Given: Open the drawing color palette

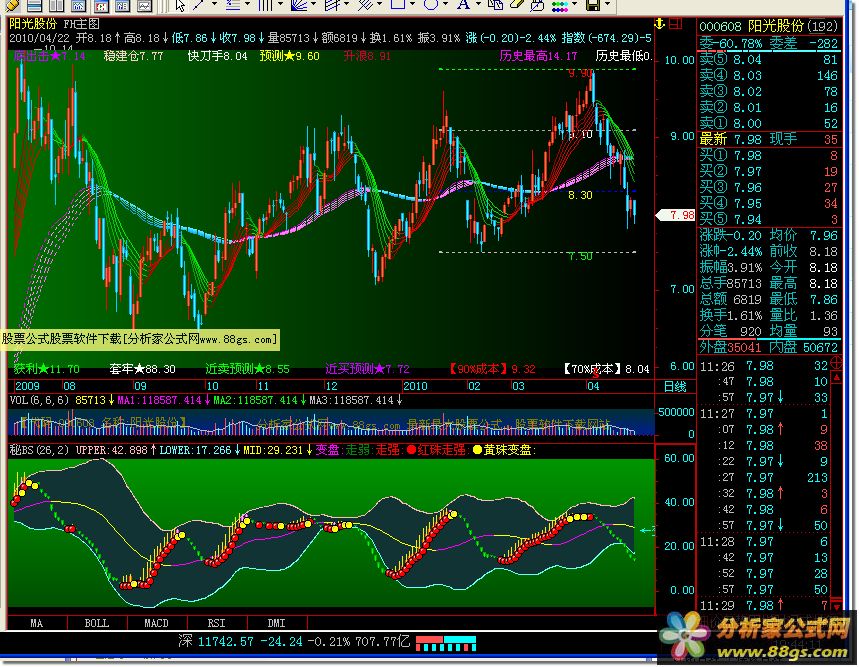Looking at the screenshot, I should pos(561,5).
